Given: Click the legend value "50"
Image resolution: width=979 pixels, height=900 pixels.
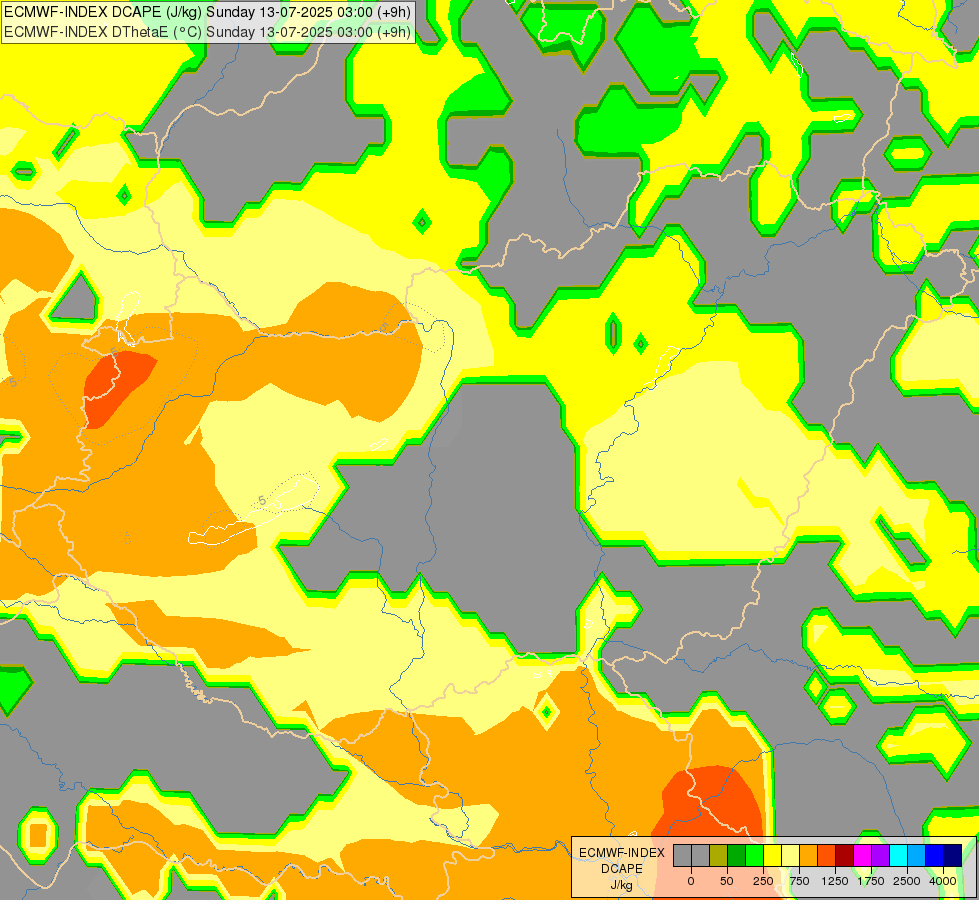Looking at the screenshot, I should [x=727, y=881].
